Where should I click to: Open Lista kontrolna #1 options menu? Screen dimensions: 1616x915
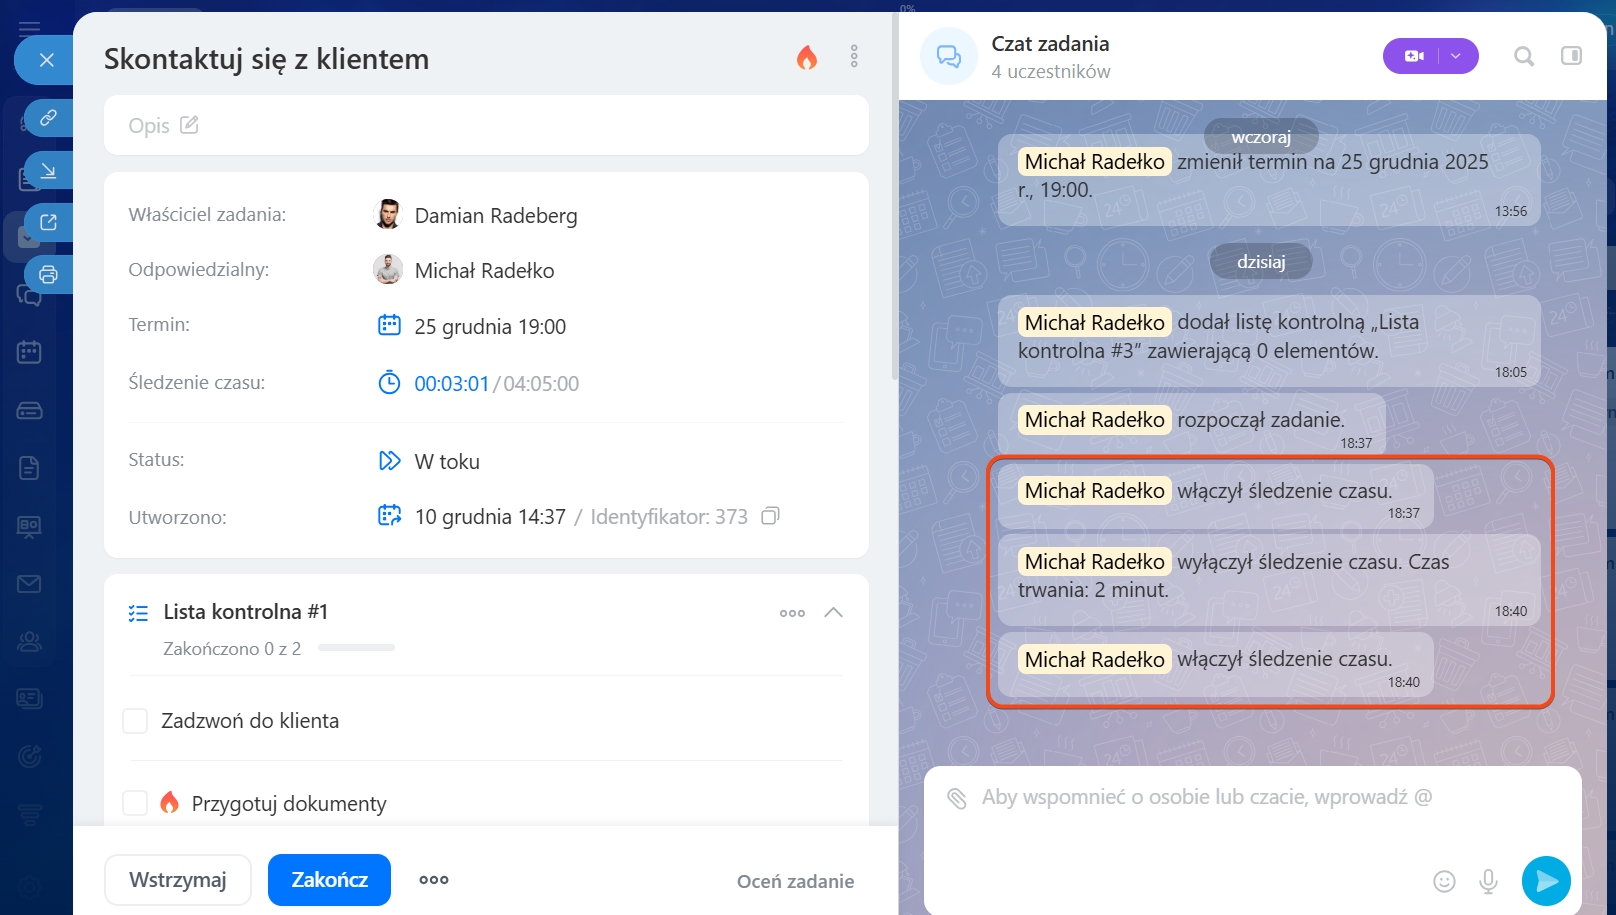792,613
